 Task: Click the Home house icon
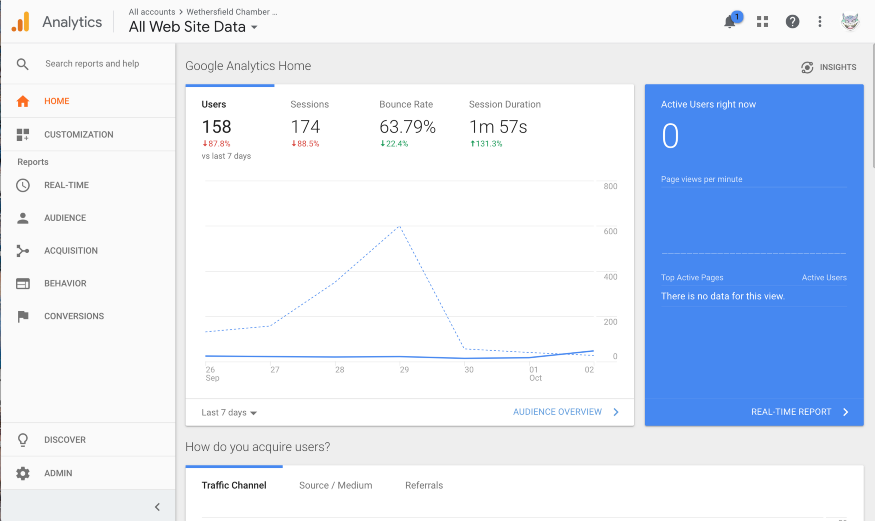(23, 101)
